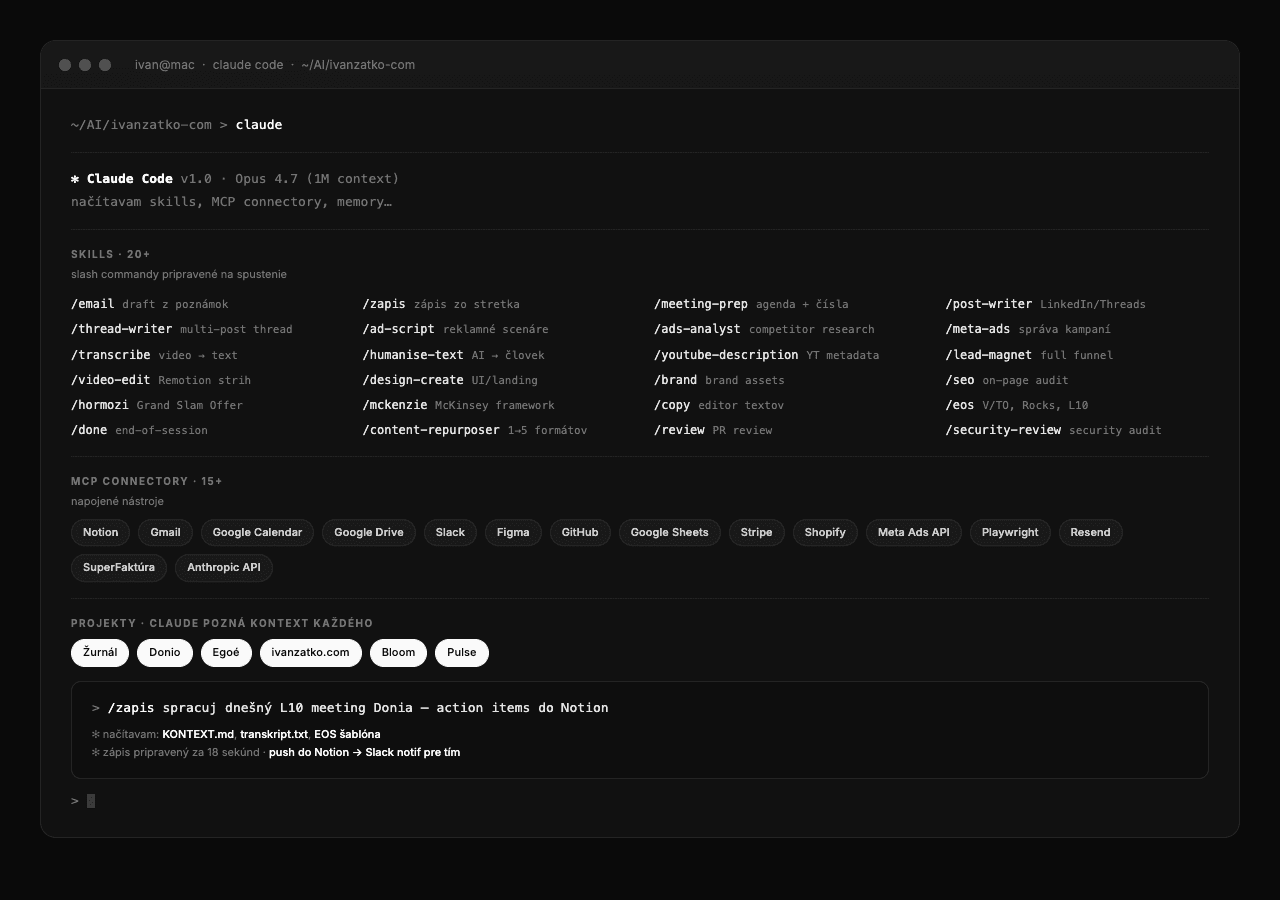Open the Google Calendar connector
1280x900 pixels.
[257, 532]
